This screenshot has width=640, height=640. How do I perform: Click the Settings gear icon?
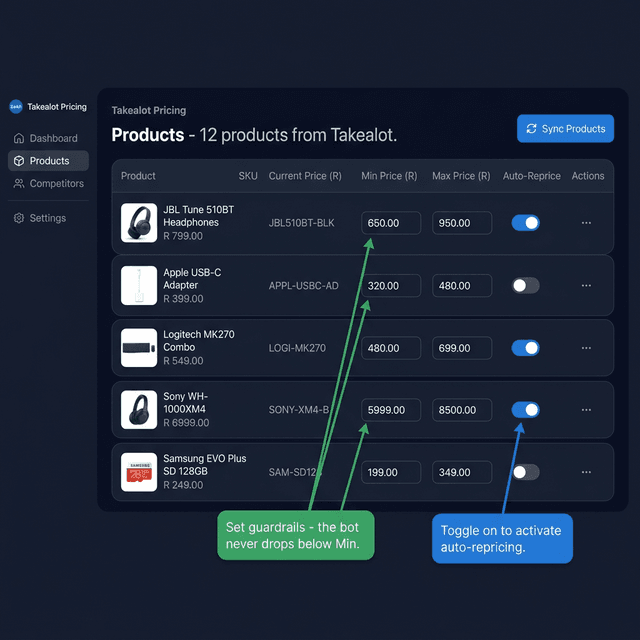coord(19,218)
